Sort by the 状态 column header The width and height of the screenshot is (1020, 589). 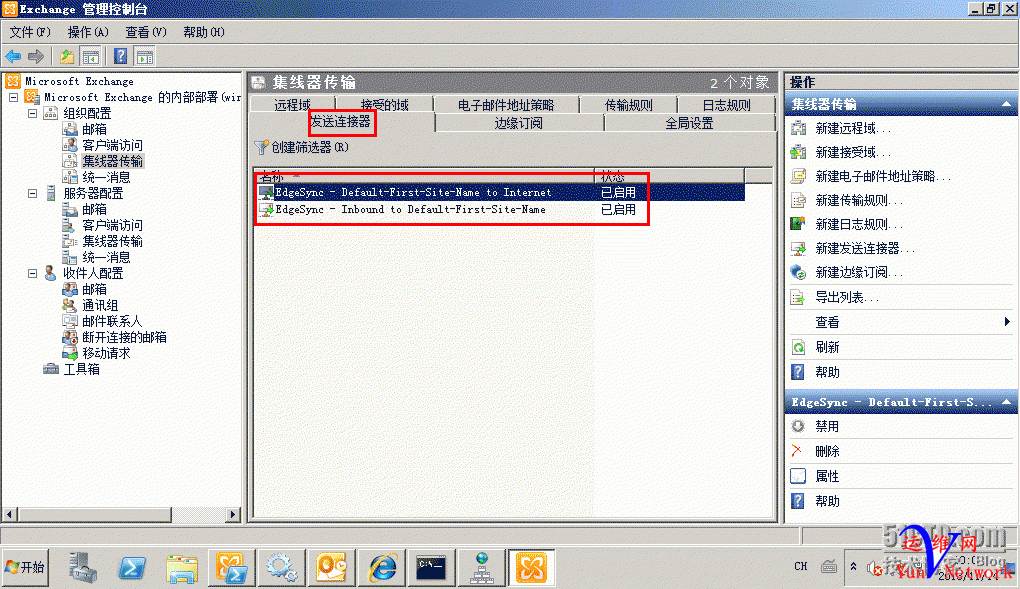(669, 176)
